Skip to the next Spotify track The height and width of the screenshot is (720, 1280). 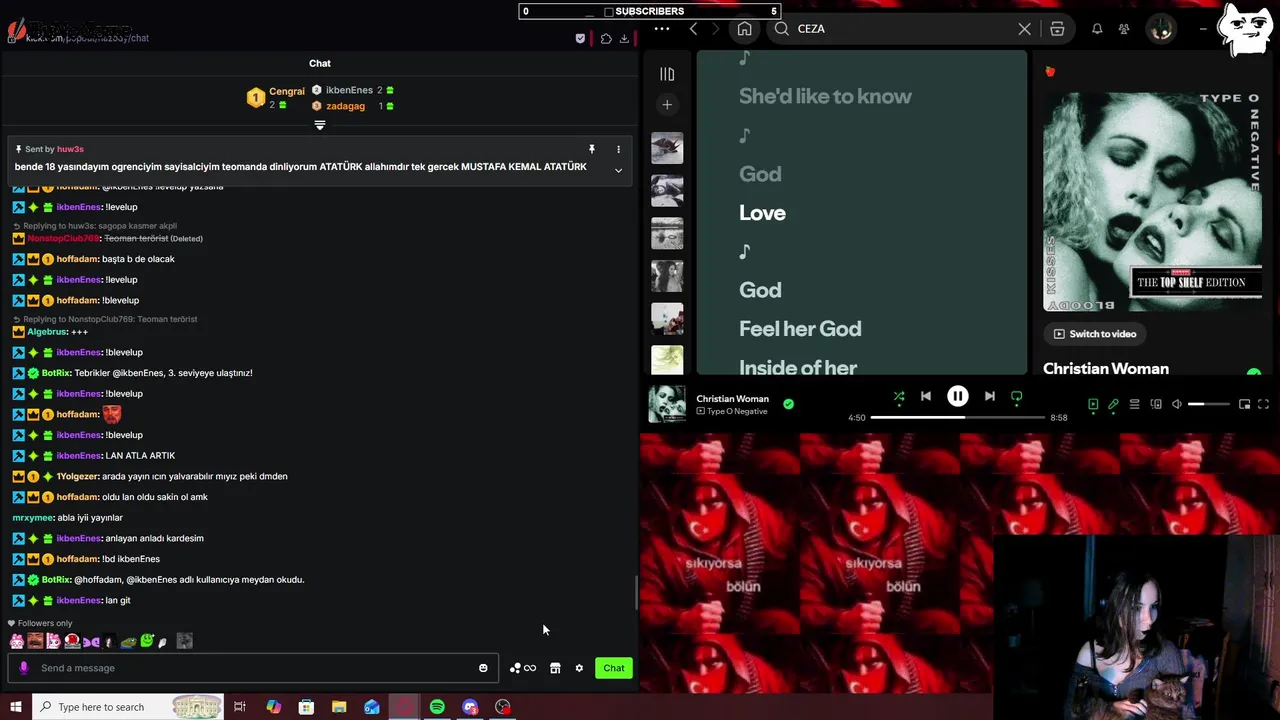[x=989, y=396]
